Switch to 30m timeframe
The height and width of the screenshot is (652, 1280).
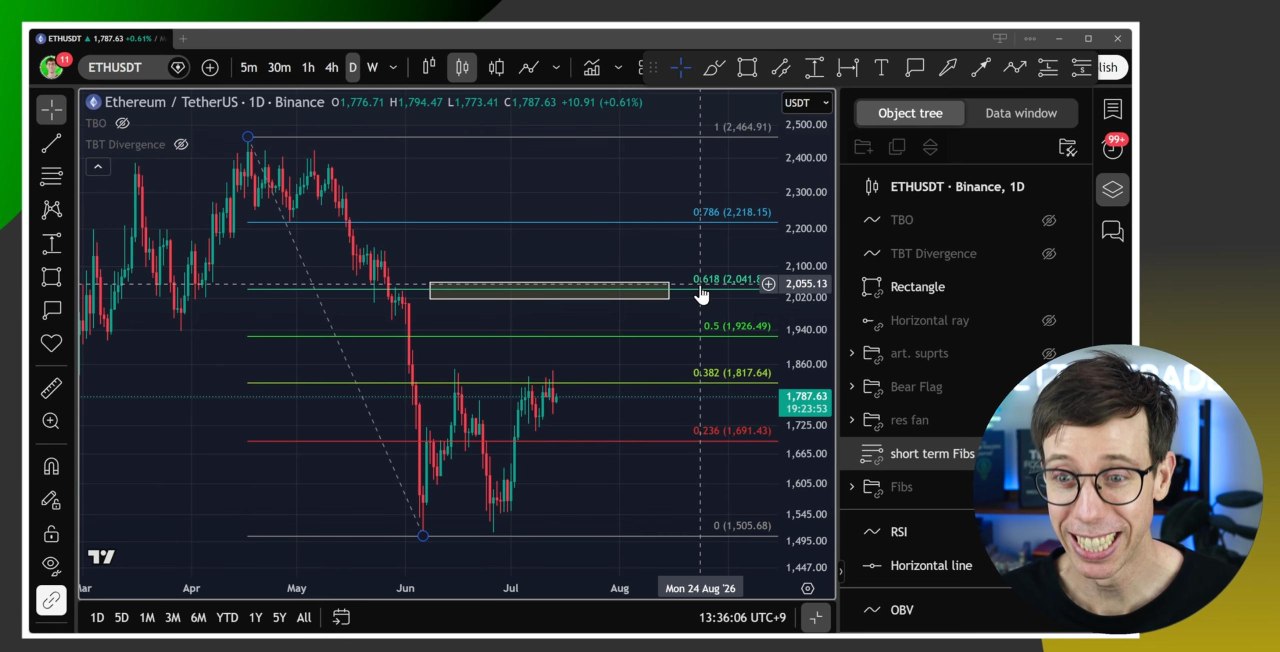279,67
